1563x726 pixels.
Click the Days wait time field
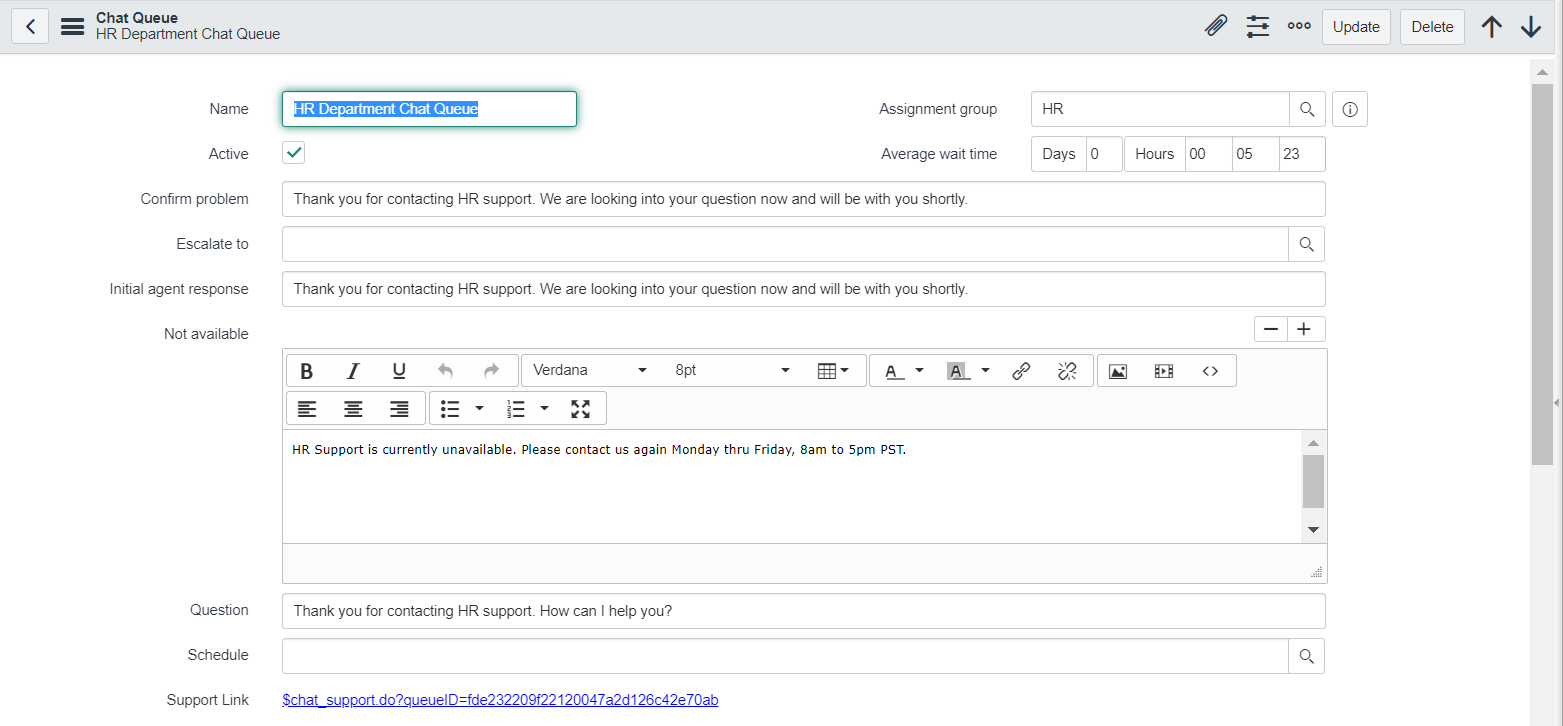1104,154
